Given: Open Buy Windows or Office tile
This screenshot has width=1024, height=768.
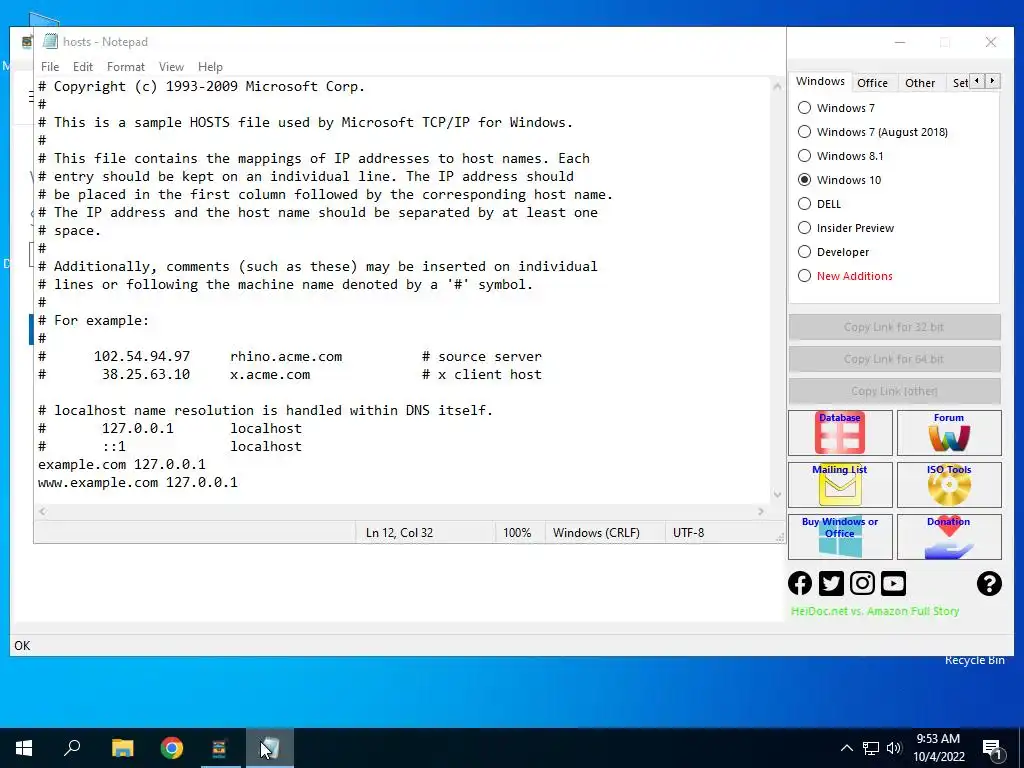Looking at the screenshot, I should (840, 537).
